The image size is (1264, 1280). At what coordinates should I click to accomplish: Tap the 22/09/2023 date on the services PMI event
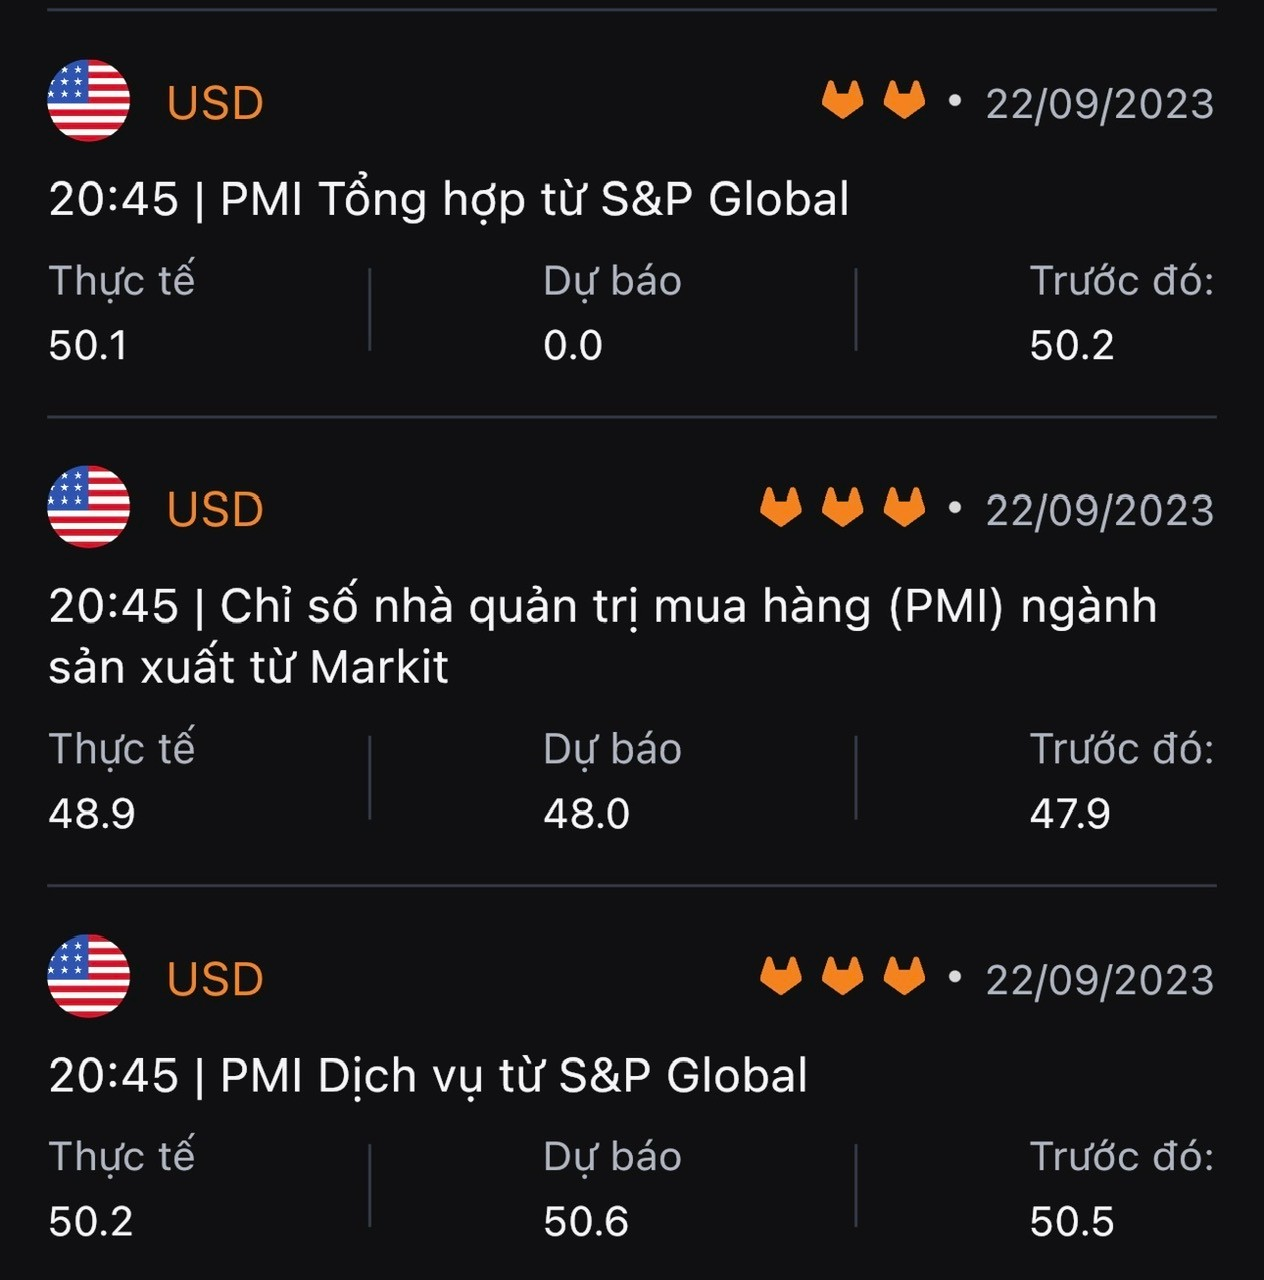(1100, 980)
